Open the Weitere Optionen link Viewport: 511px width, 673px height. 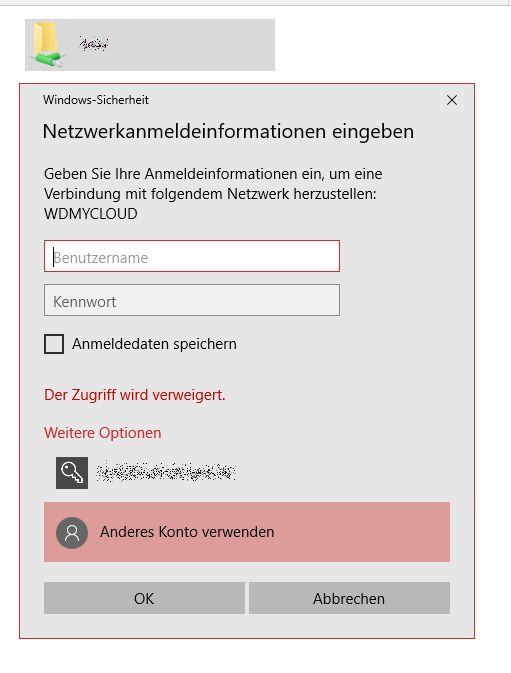(103, 433)
